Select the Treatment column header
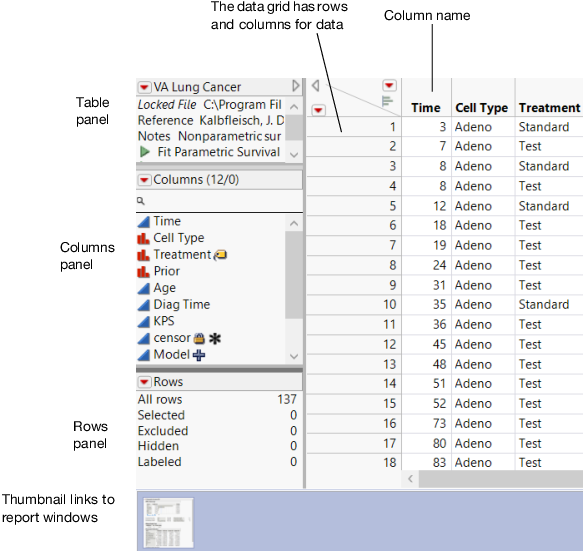 pyautogui.click(x=550, y=108)
